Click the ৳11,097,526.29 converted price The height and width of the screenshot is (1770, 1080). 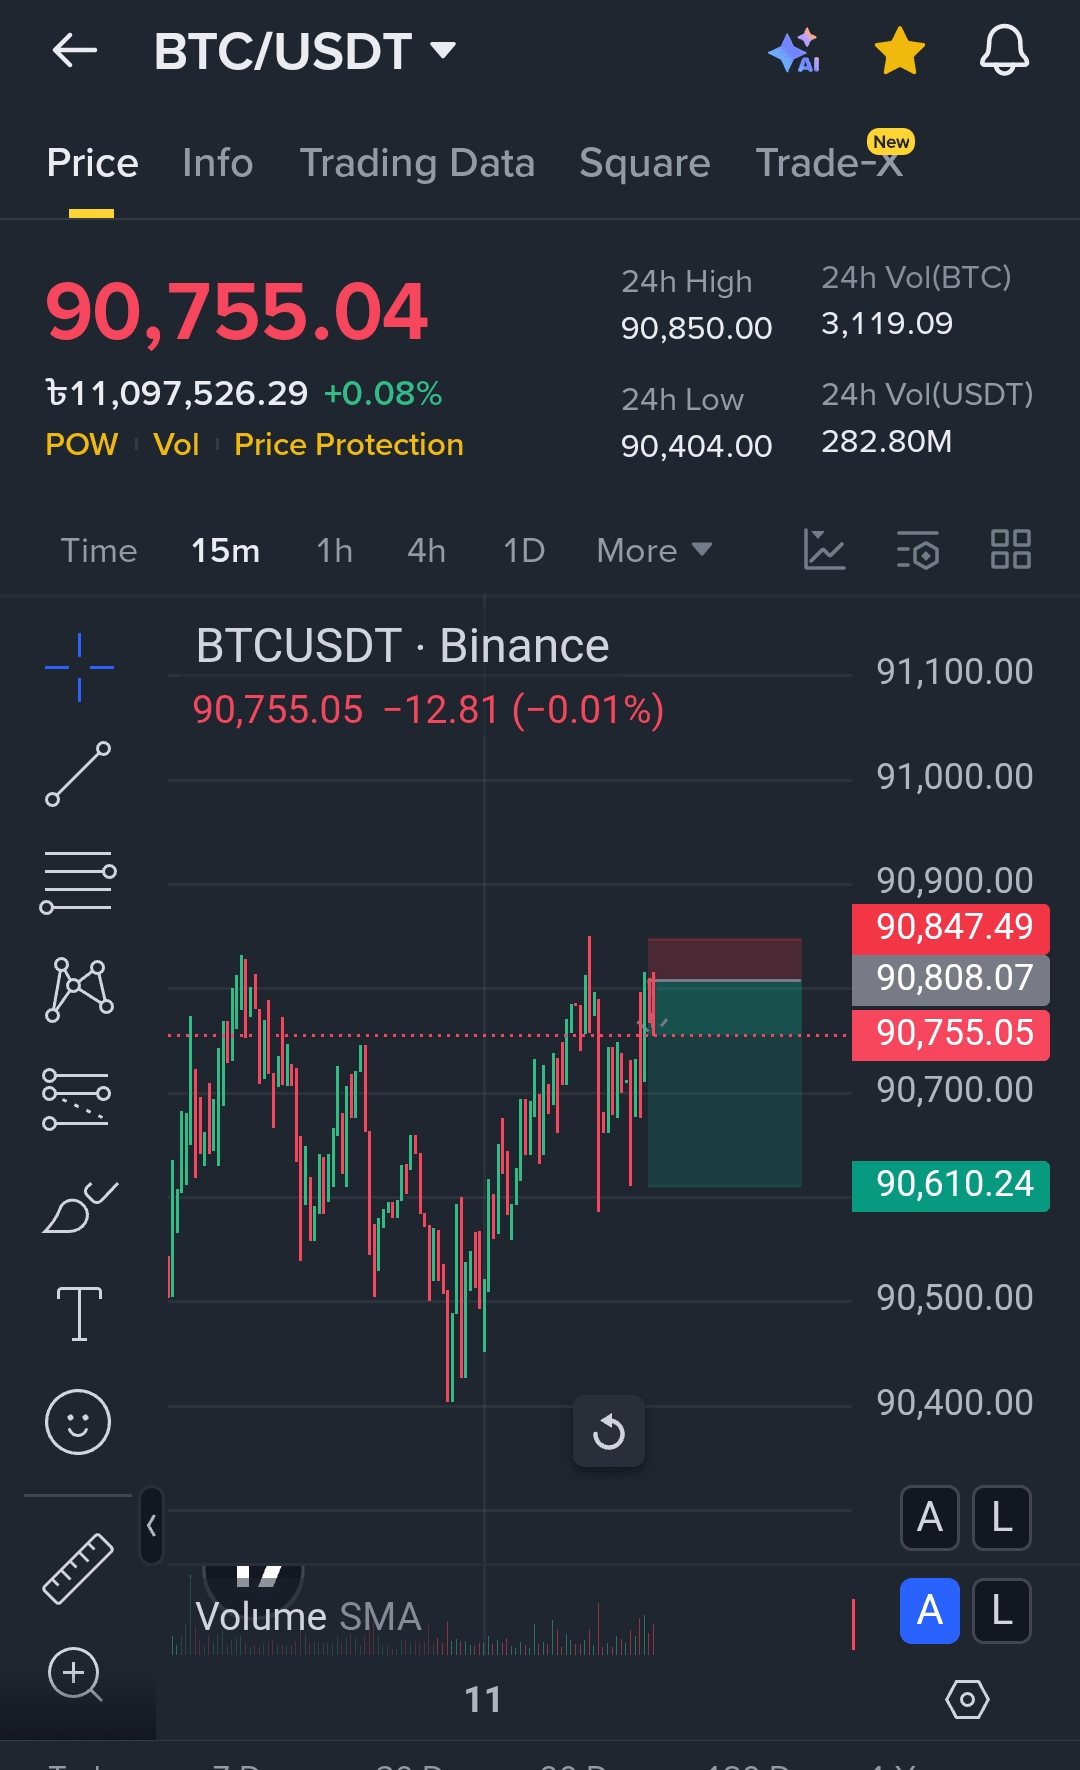pos(177,394)
